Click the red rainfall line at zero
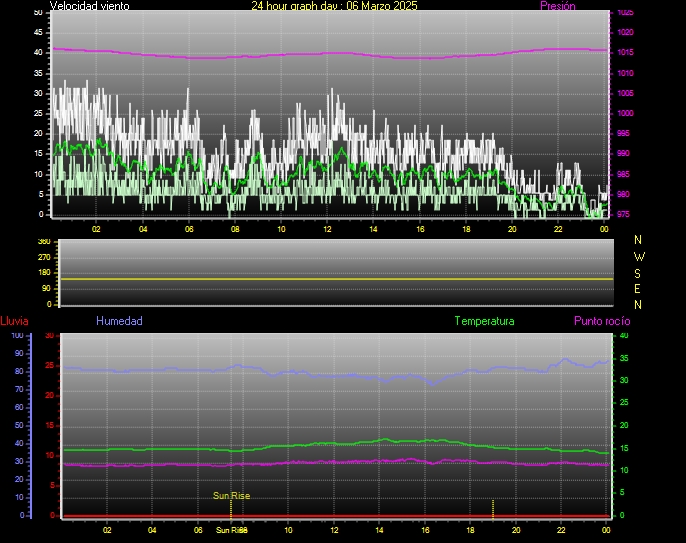The height and width of the screenshot is (543, 686). coord(336,516)
